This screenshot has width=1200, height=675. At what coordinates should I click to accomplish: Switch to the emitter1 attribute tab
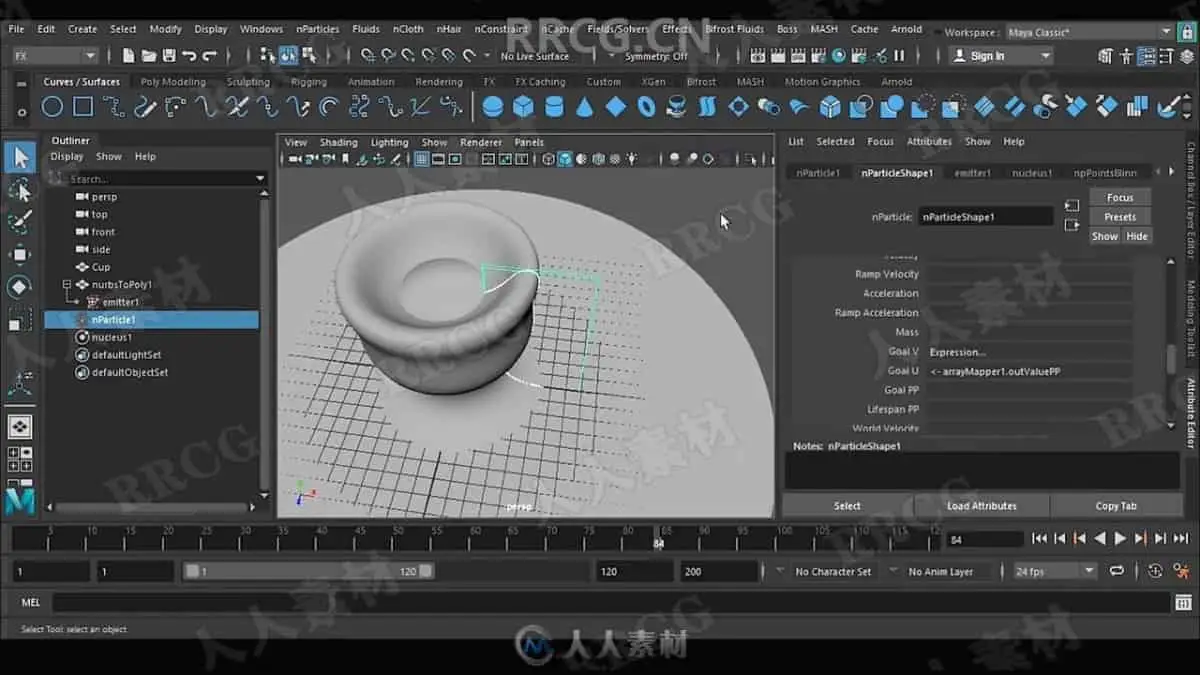pyautogui.click(x=972, y=173)
